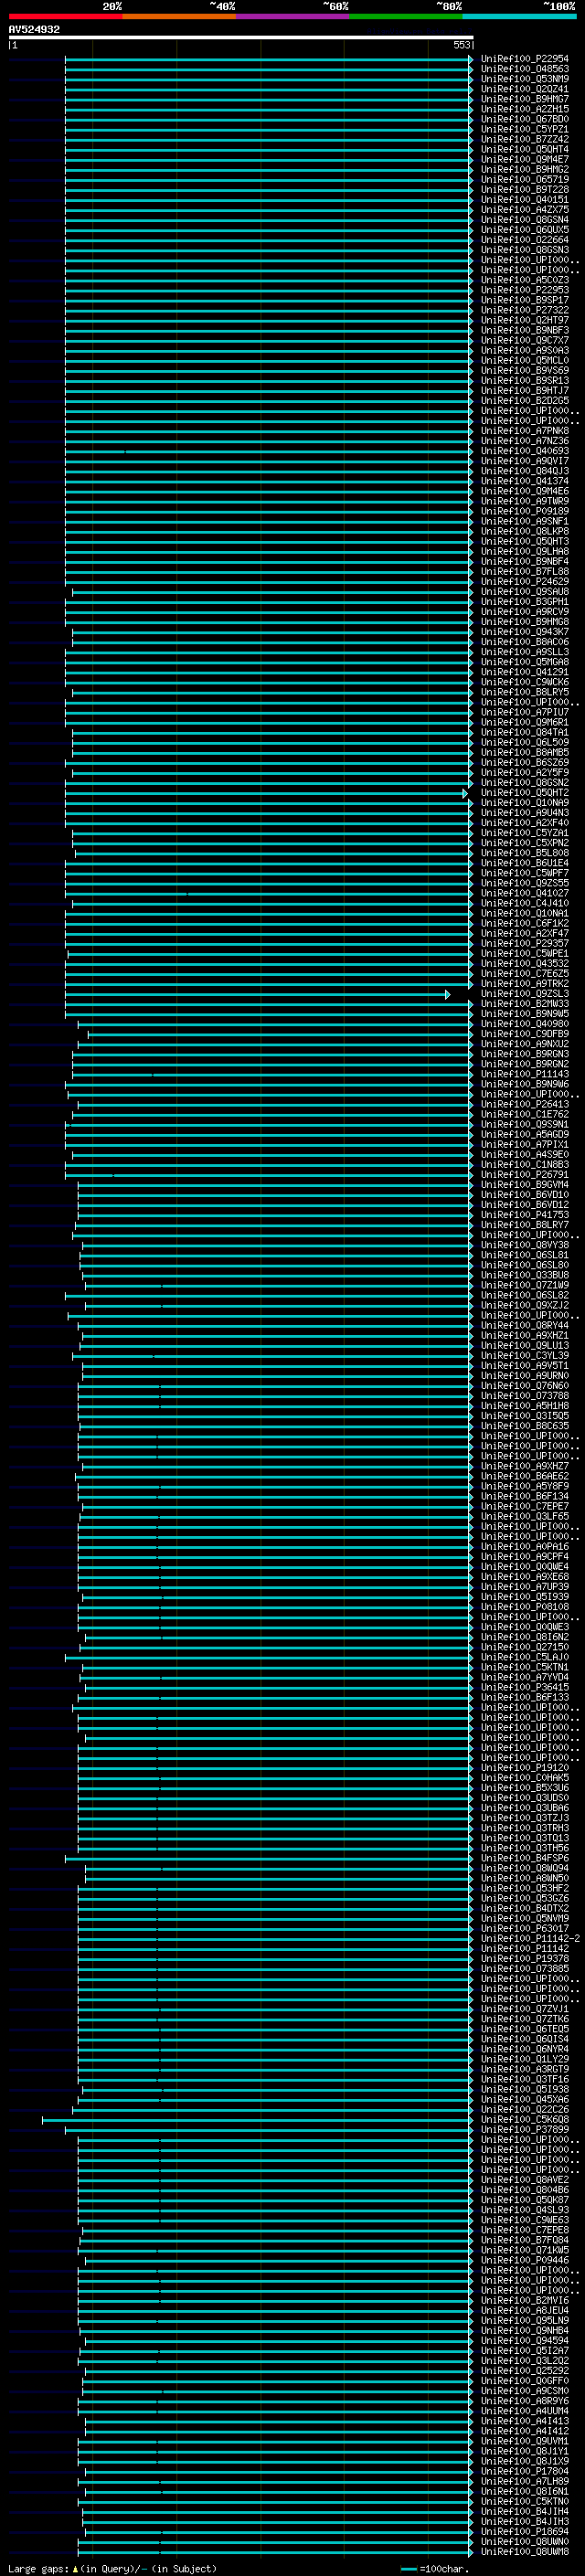Screen dimensions: 585x2576
Task: Click the short alignment arrowhead on the Q9ZSL3 row
Action: tap(448, 994)
